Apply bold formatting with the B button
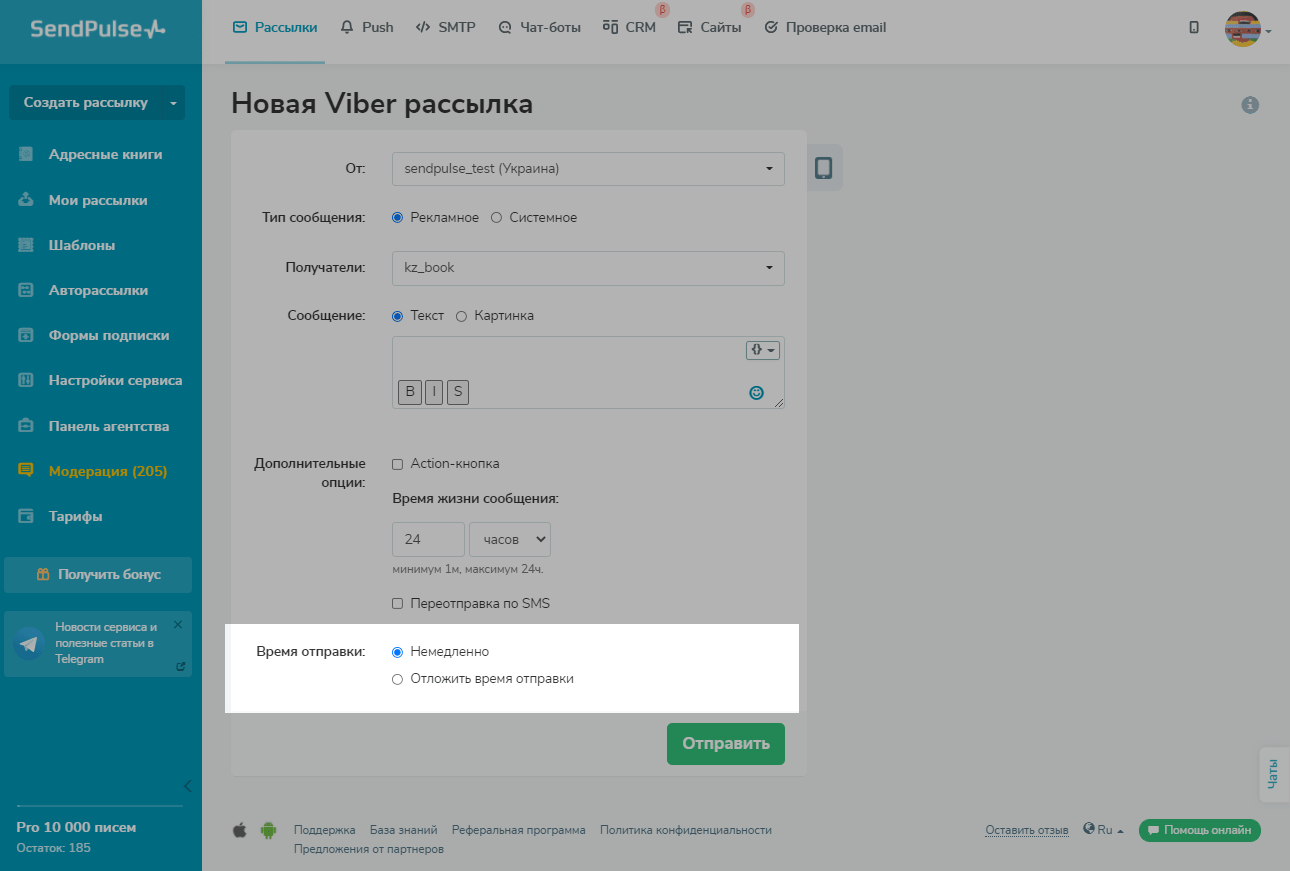1290x871 pixels. (410, 392)
